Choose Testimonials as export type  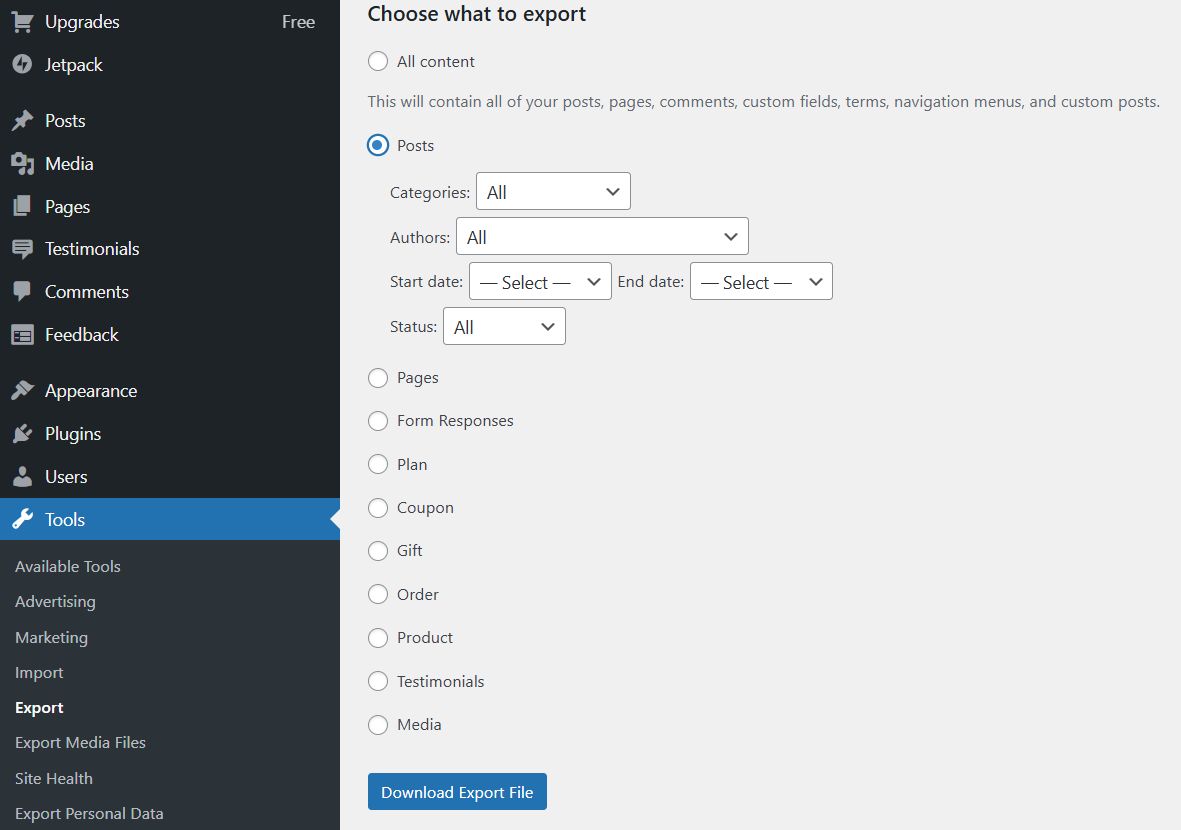pyautogui.click(x=378, y=681)
